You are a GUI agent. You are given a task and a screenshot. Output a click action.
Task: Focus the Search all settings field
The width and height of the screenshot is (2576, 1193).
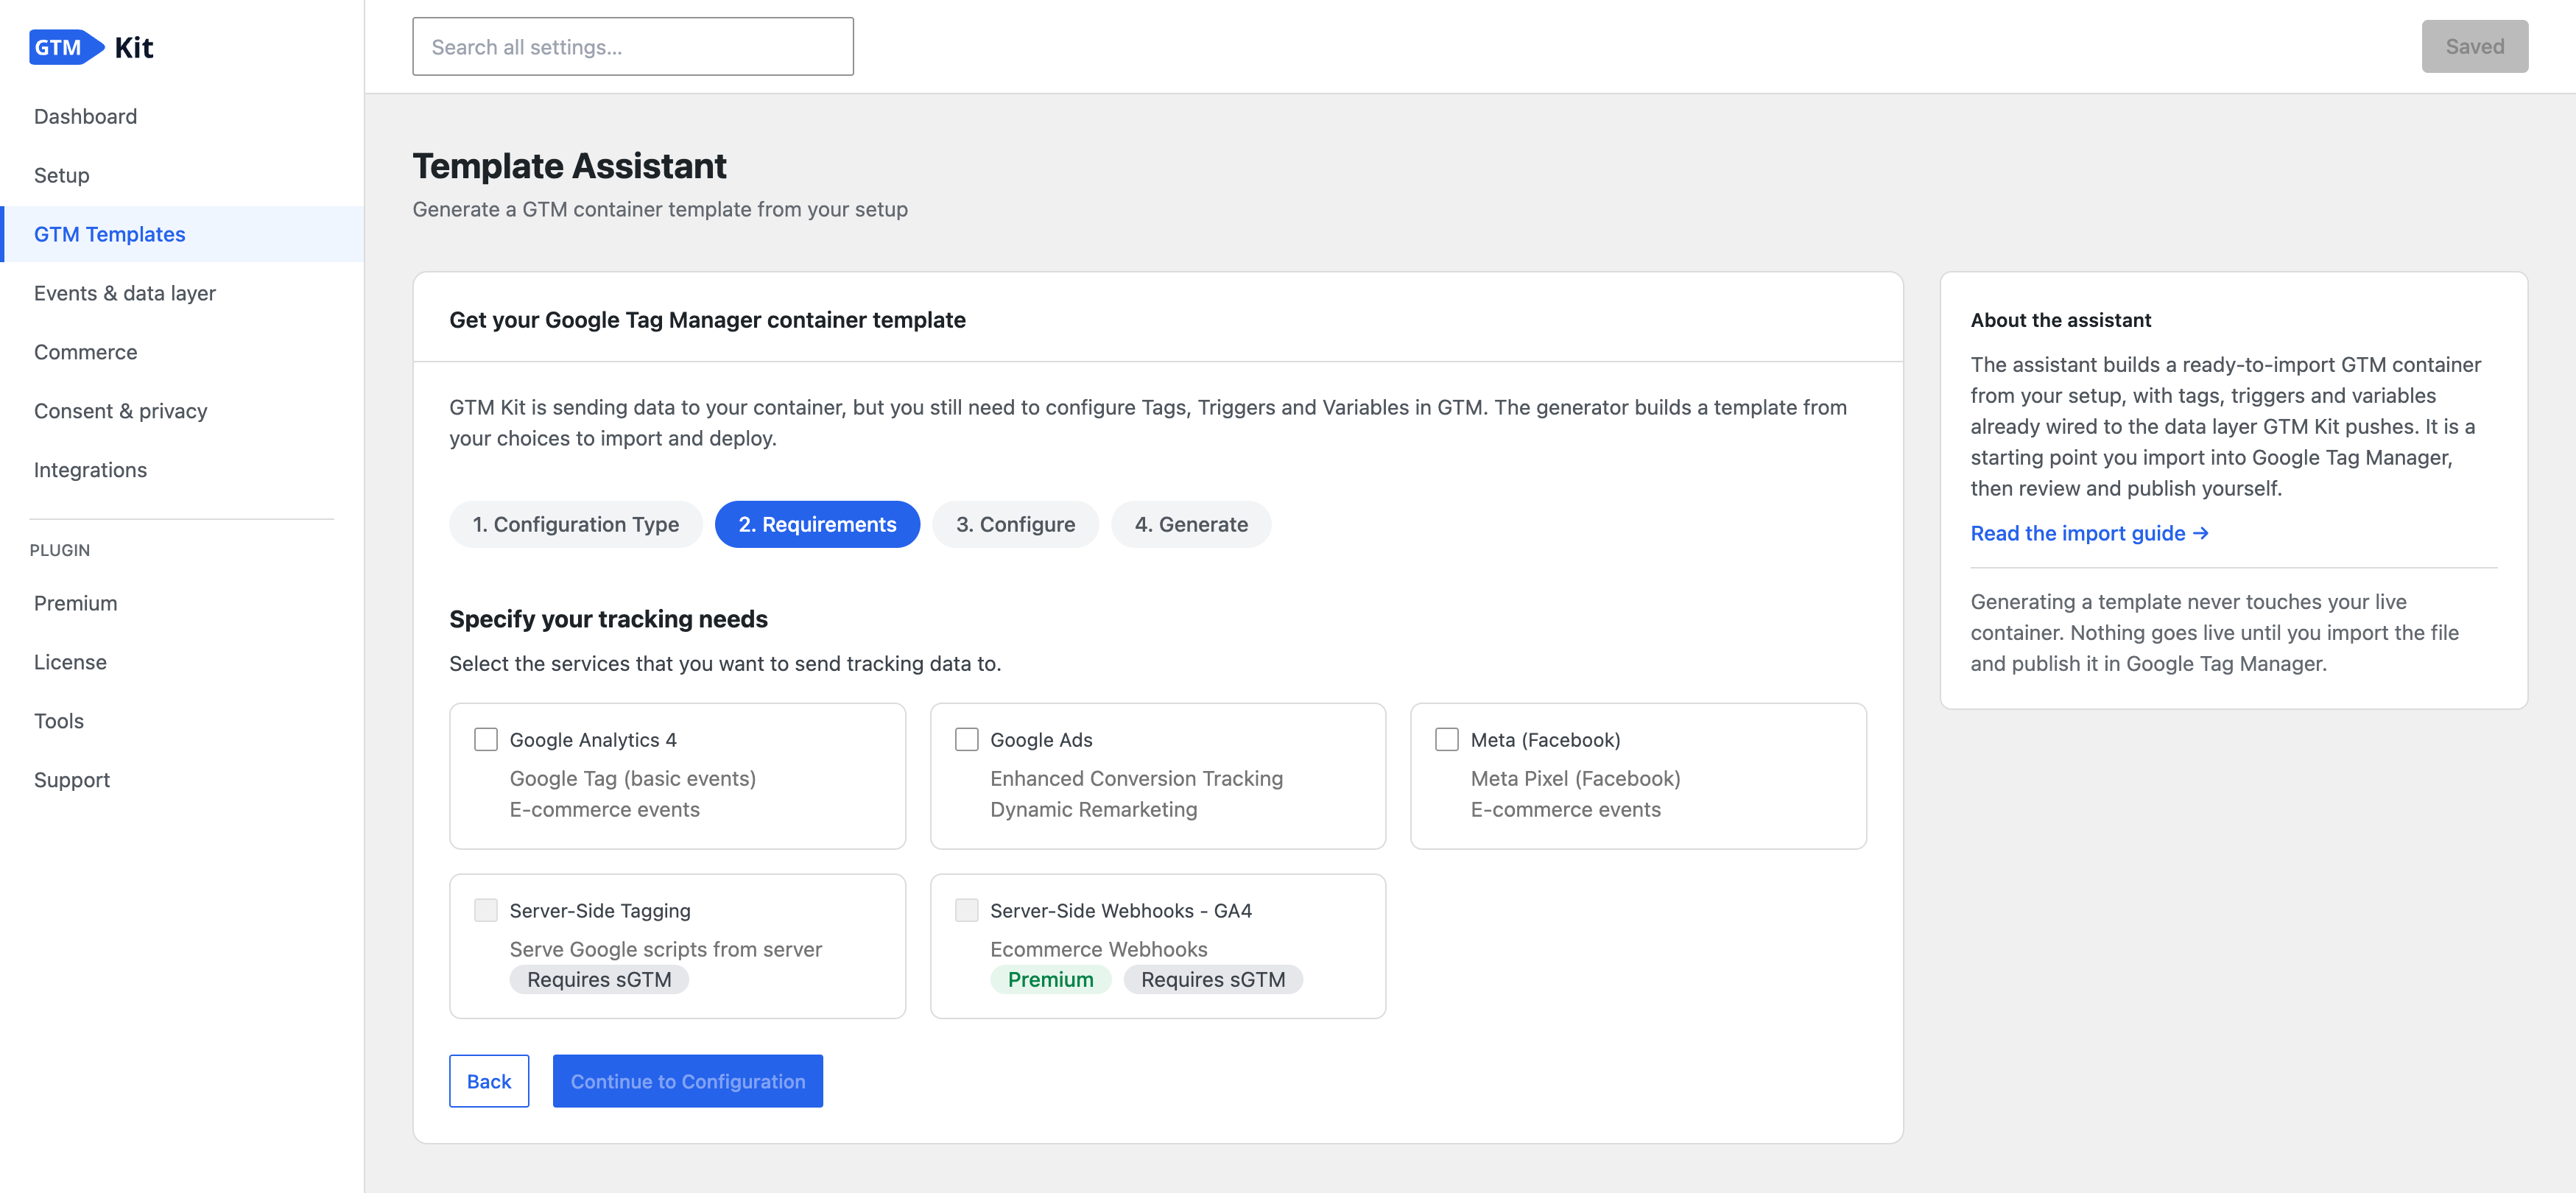click(633, 46)
